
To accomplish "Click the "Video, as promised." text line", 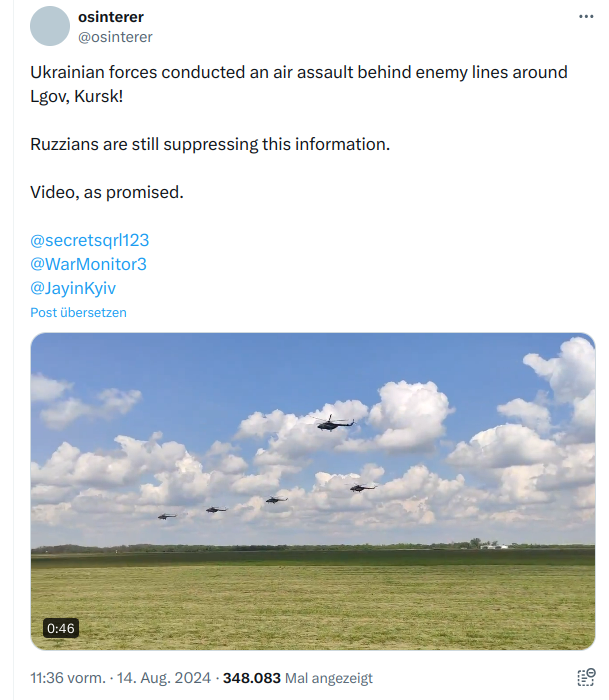I will pos(107,192).
